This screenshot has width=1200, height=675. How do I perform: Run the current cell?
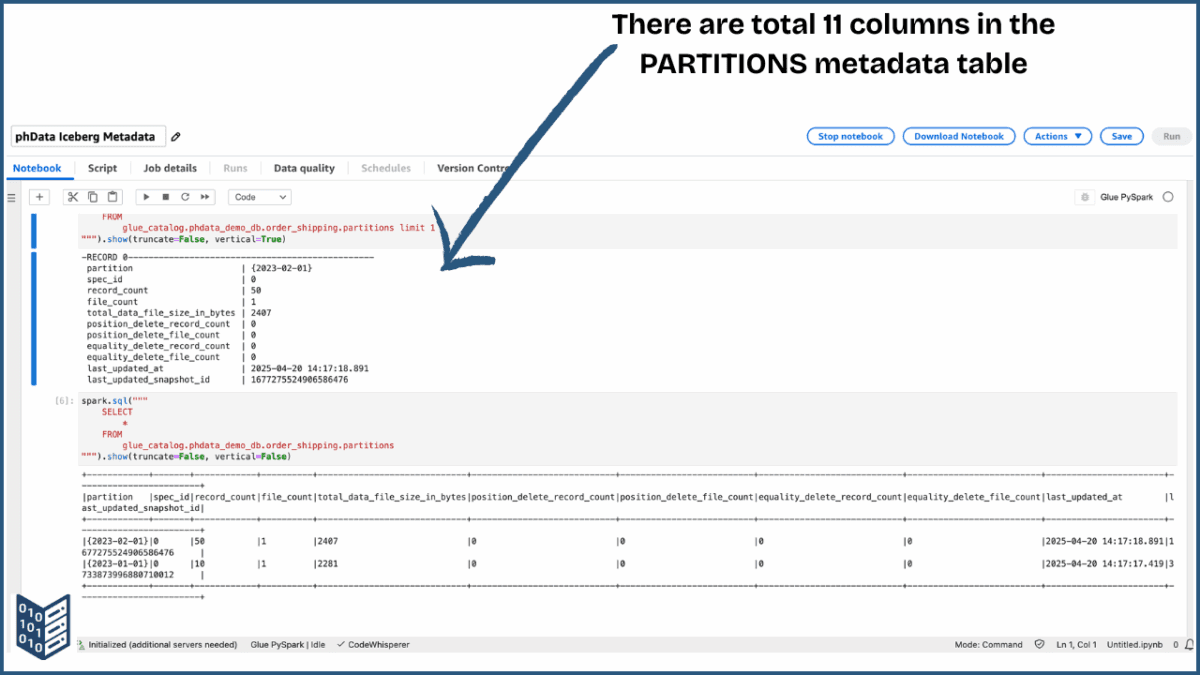146,196
